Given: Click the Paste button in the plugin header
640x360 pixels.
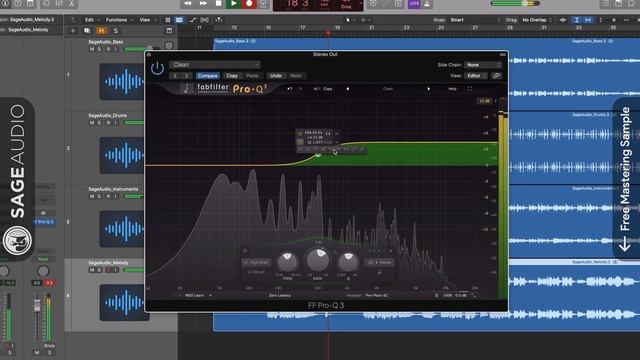Looking at the screenshot, I should coord(252,76).
